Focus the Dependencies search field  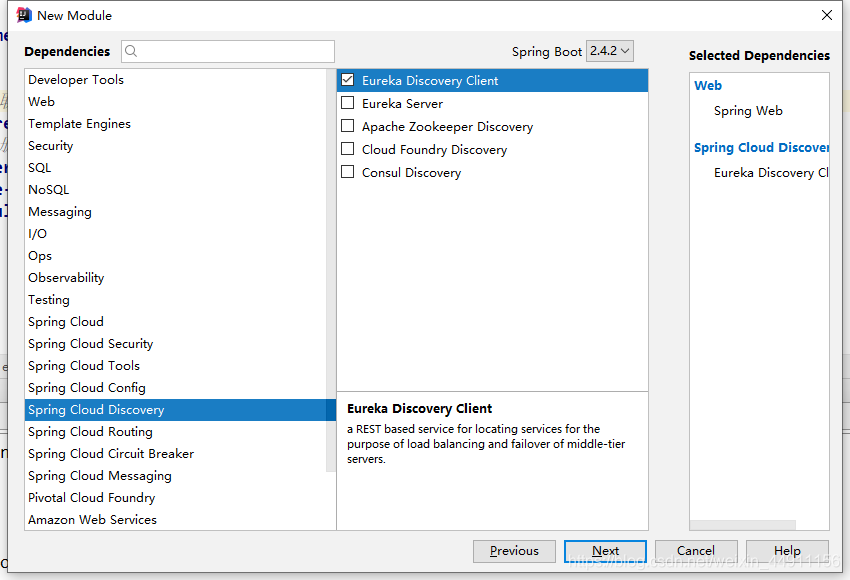[x=228, y=51]
